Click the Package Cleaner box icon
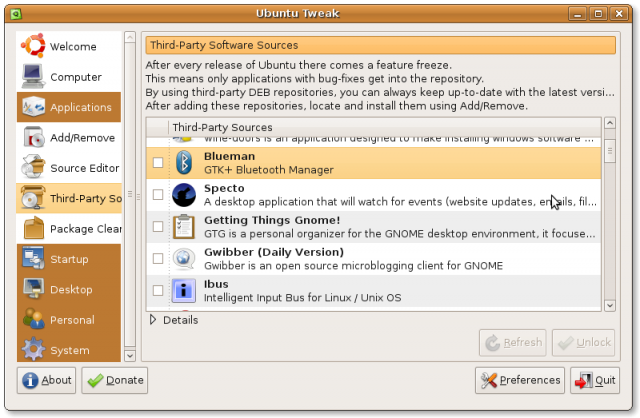The image size is (640, 418). pos(33,228)
